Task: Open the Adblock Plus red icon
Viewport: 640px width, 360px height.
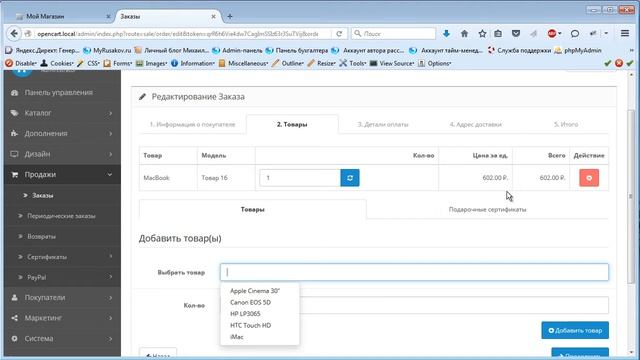Action: coord(552,33)
